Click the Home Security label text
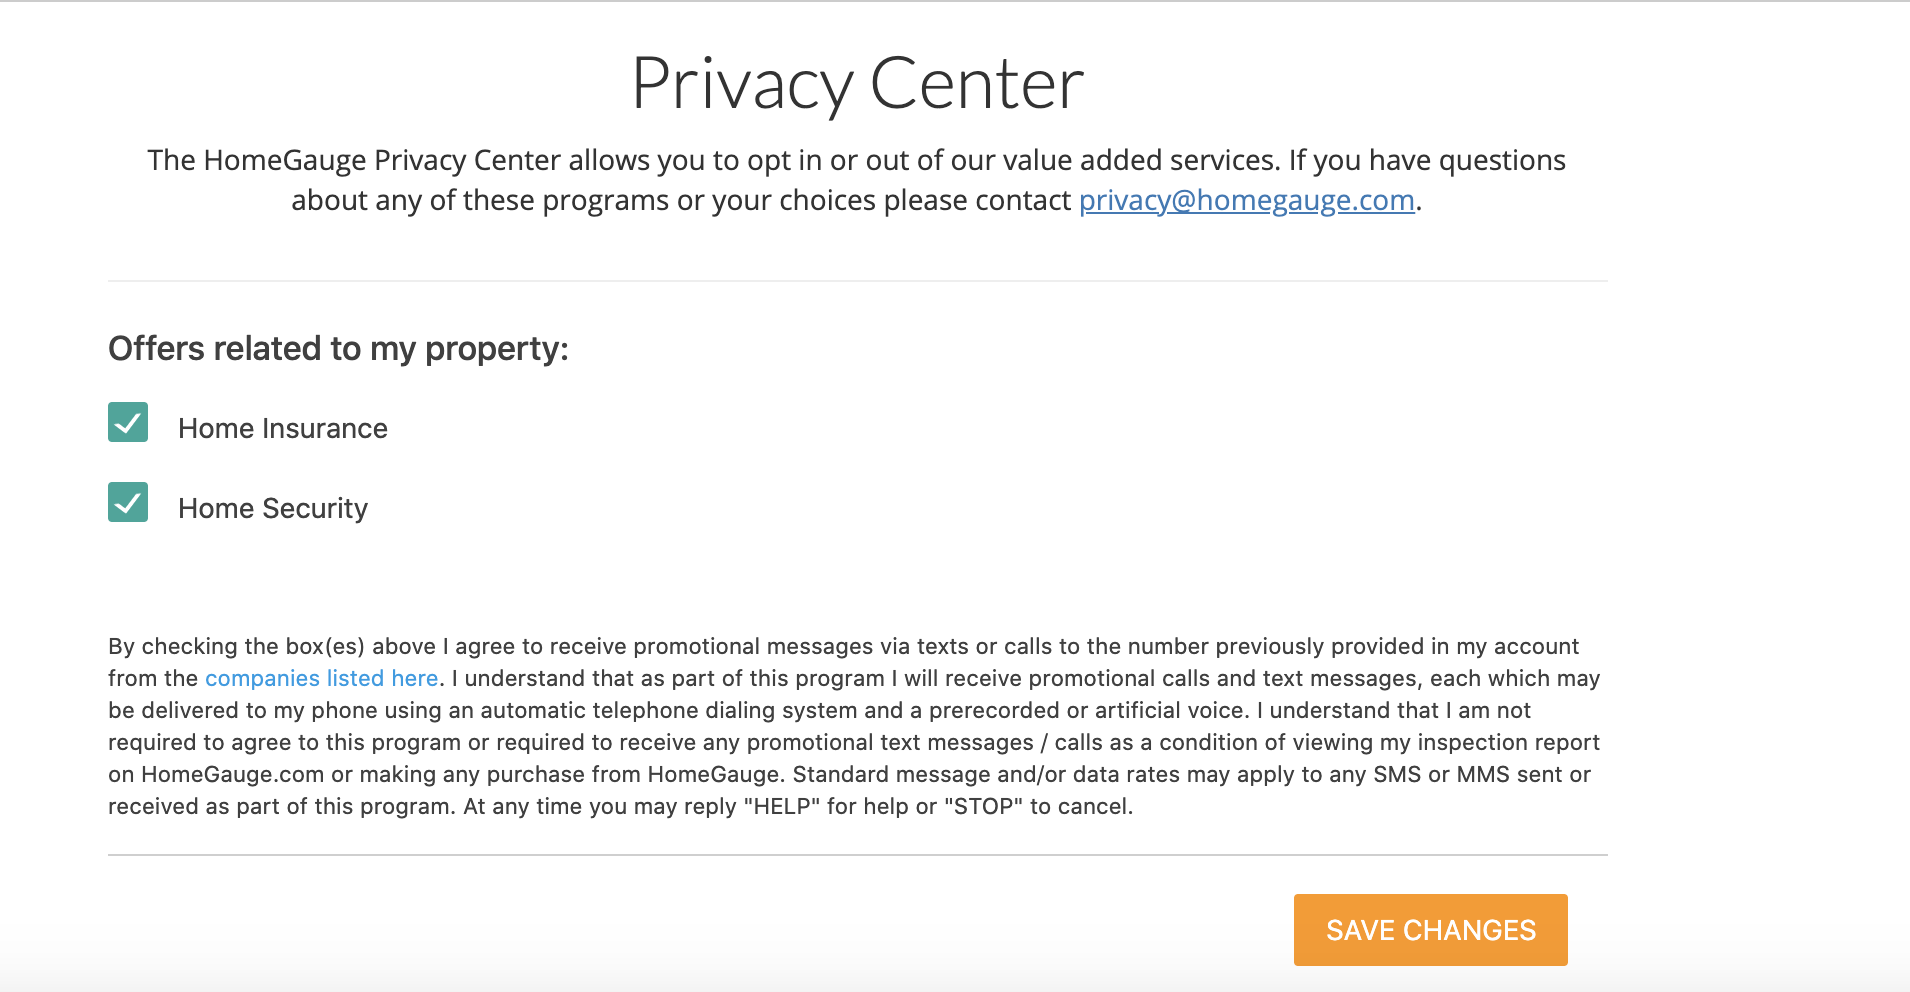Viewport: 1910px width, 992px height. click(x=272, y=509)
